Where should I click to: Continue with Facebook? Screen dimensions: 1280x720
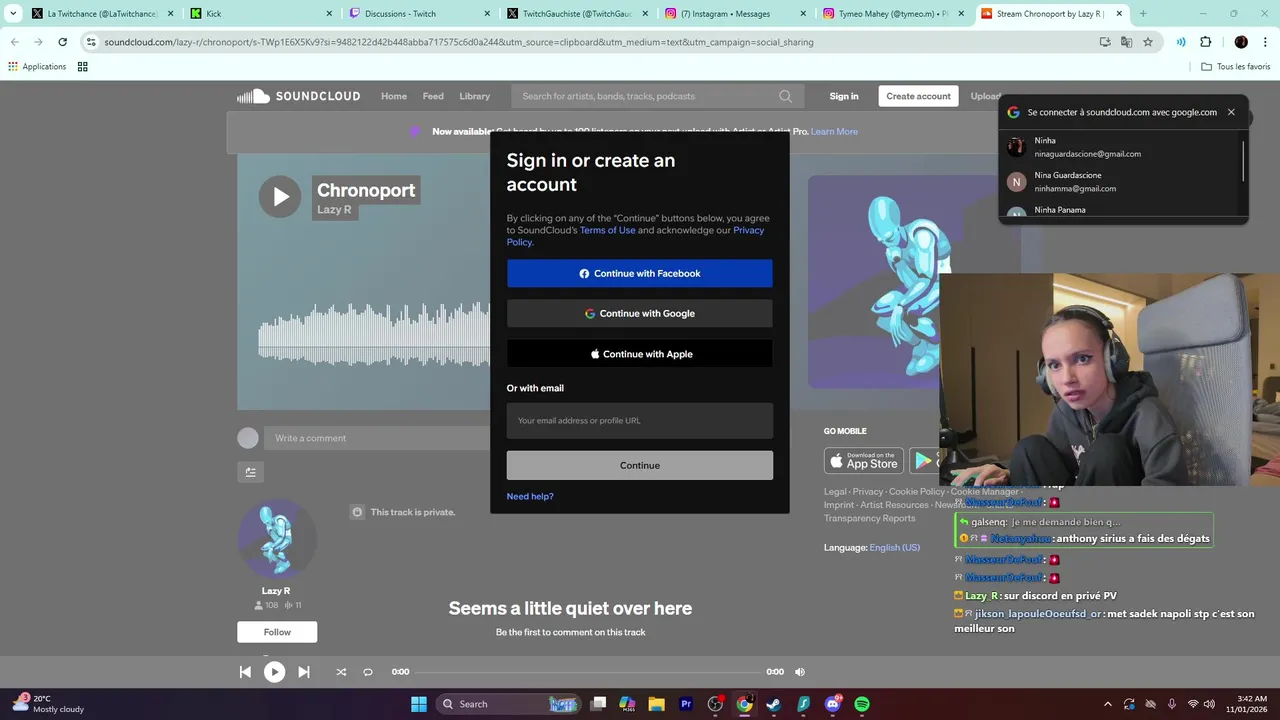(640, 273)
